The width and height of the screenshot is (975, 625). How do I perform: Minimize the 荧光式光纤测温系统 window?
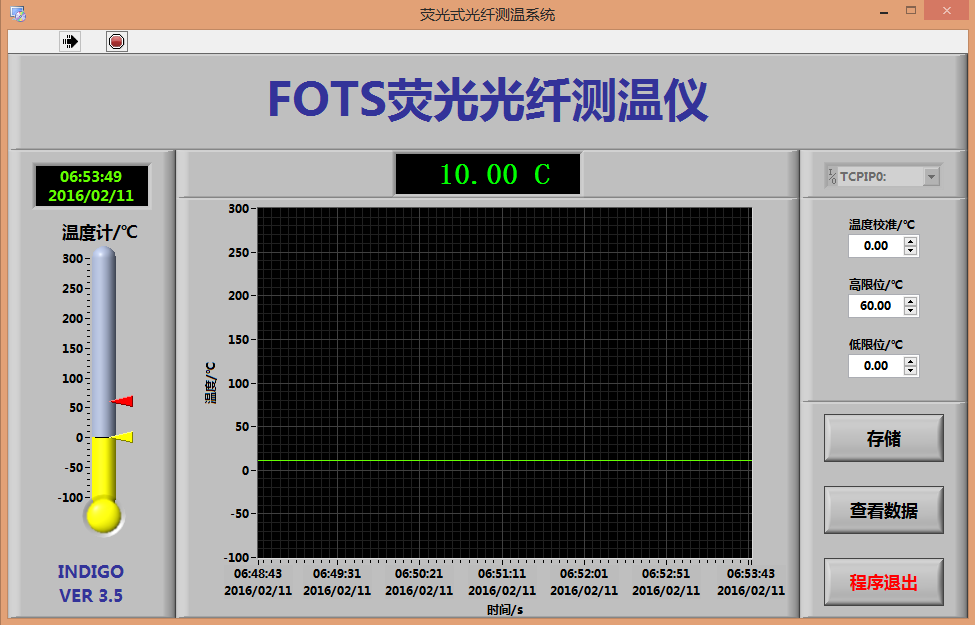(884, 11)
